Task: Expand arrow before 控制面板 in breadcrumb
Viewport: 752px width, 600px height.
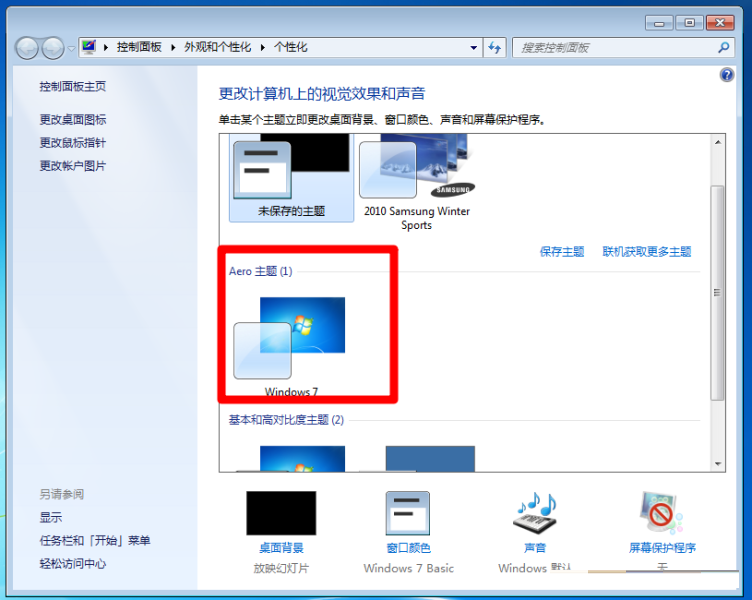Action: pos(106,47)
